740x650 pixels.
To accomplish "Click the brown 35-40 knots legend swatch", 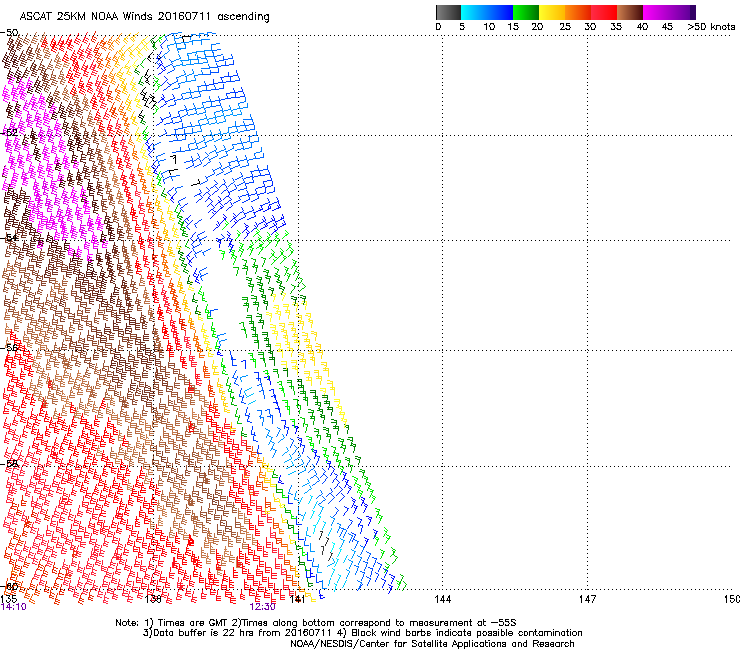I will pos(630,12).
